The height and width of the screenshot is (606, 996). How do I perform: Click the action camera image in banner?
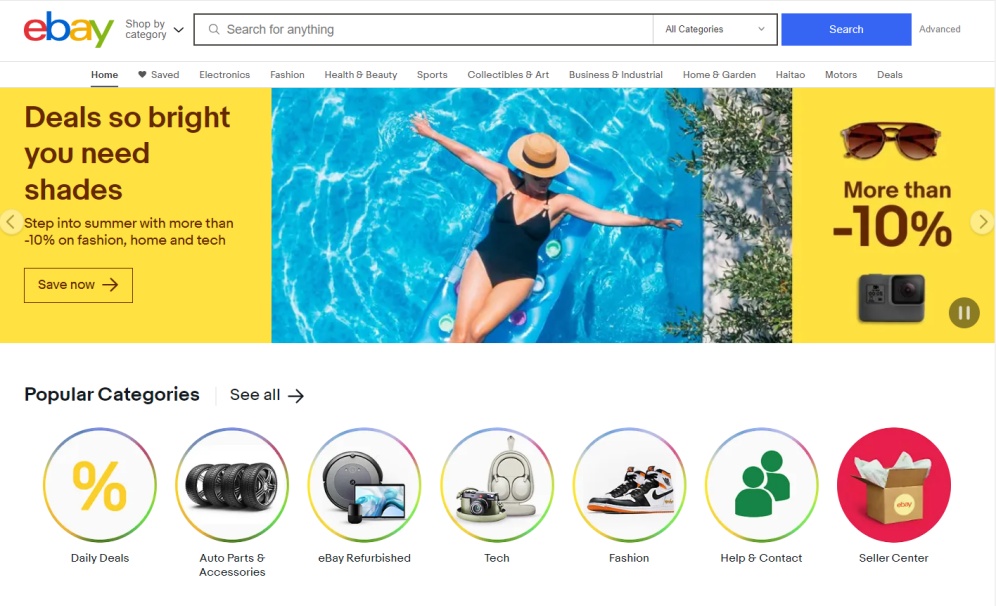[891, 298]
